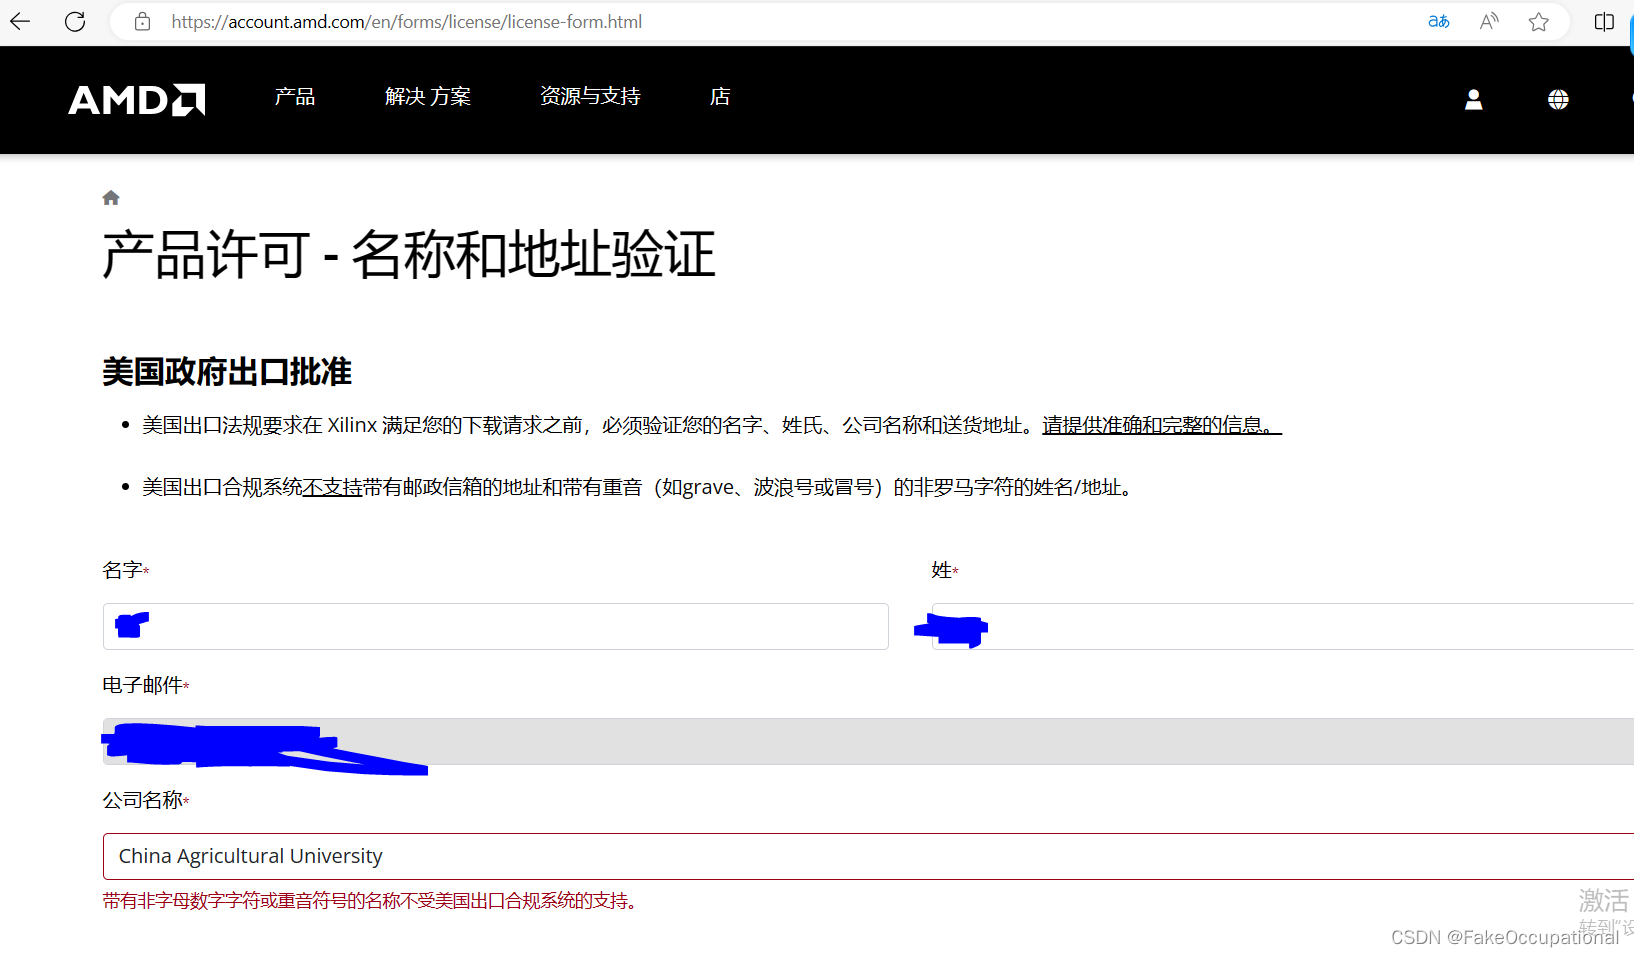Select the 店 menu item
Image resolution: width=1634 pixels, height=957 pixels.
pyautogui.click(x=719, y=96)
